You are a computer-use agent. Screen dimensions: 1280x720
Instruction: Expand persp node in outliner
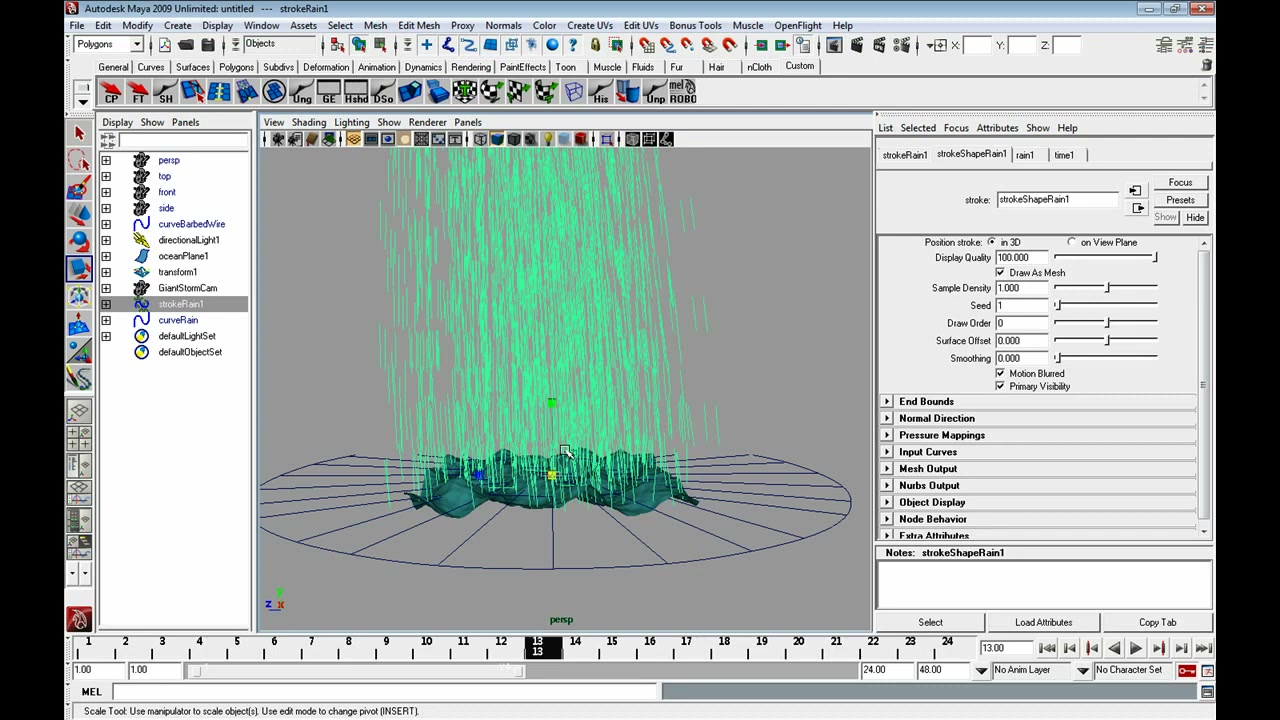point(106,160)
